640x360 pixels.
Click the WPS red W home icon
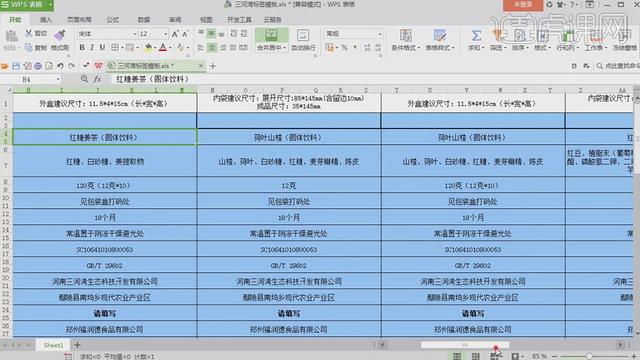[98, 66]
